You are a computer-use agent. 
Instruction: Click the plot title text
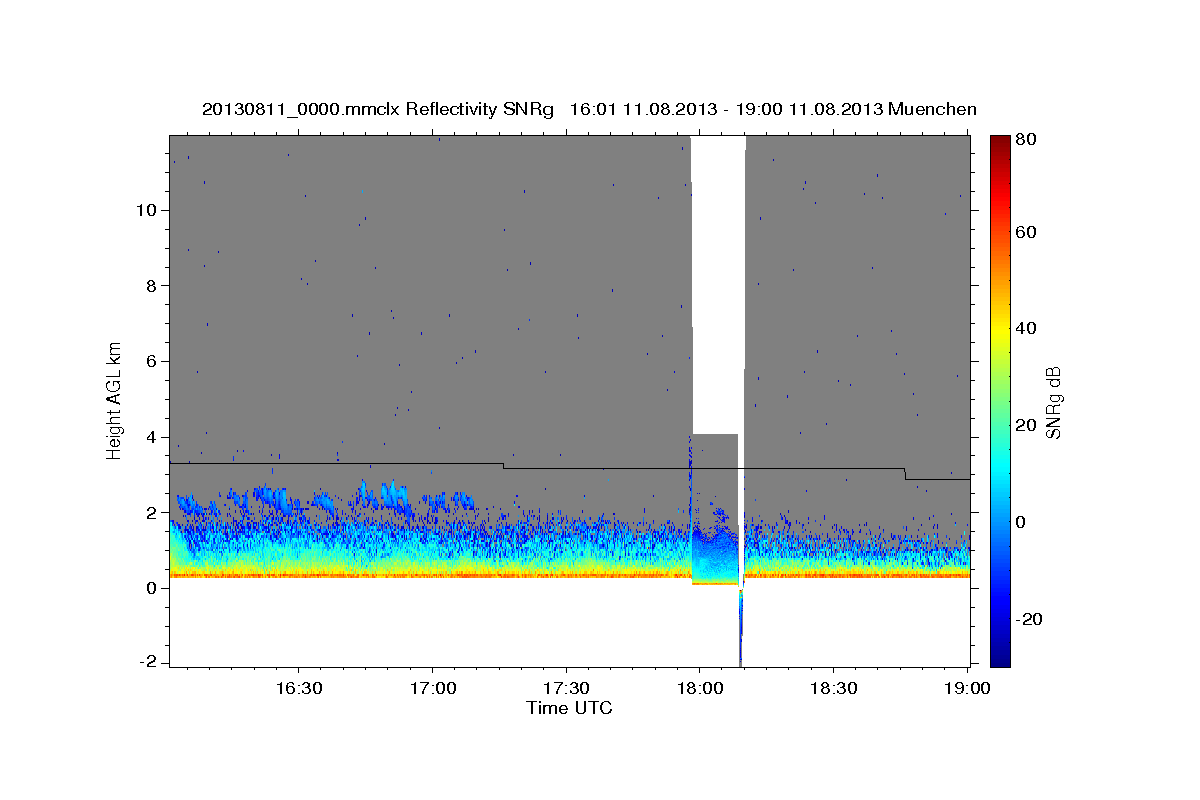[x=589, y=109]
